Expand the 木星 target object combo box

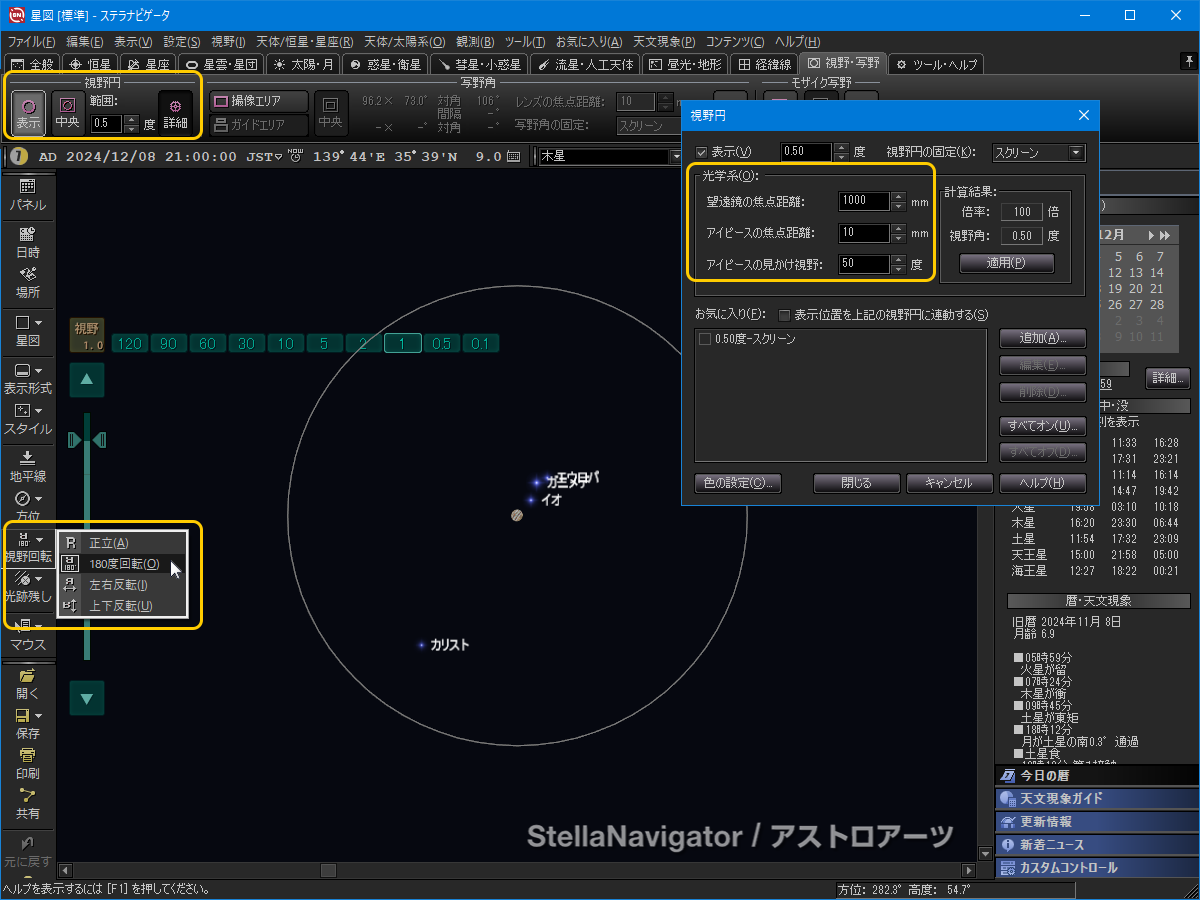point(676,157)
